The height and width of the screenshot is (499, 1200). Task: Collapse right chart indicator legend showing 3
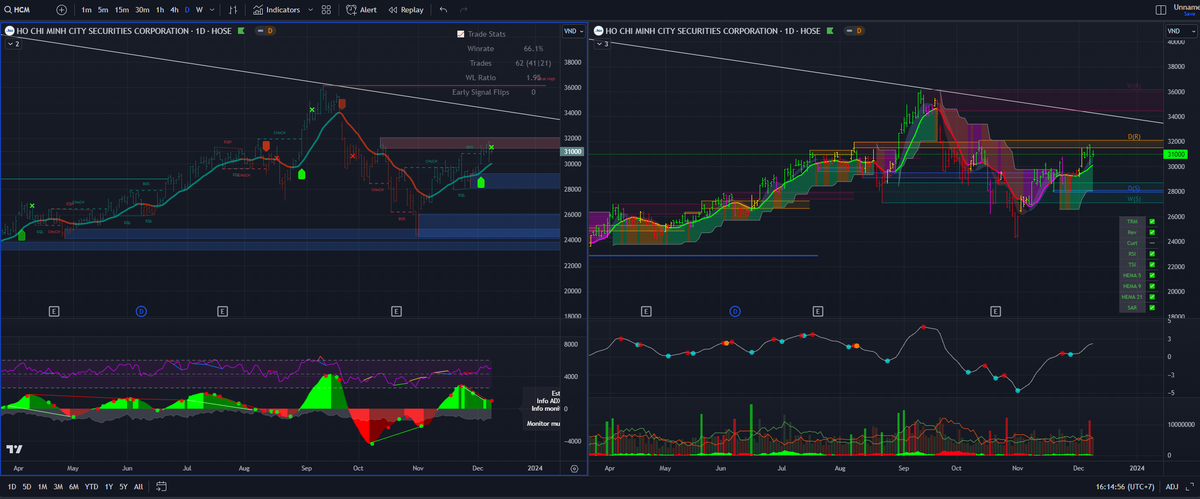point(602,44)
